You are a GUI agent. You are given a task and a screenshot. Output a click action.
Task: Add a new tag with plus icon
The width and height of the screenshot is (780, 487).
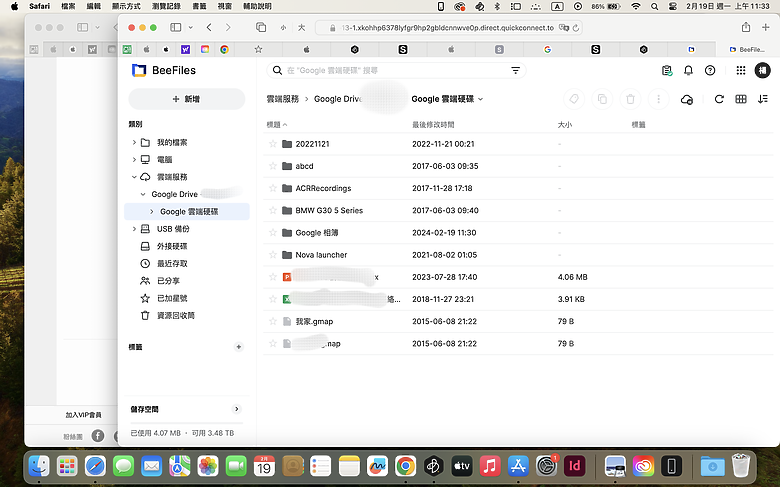(239, 347)
